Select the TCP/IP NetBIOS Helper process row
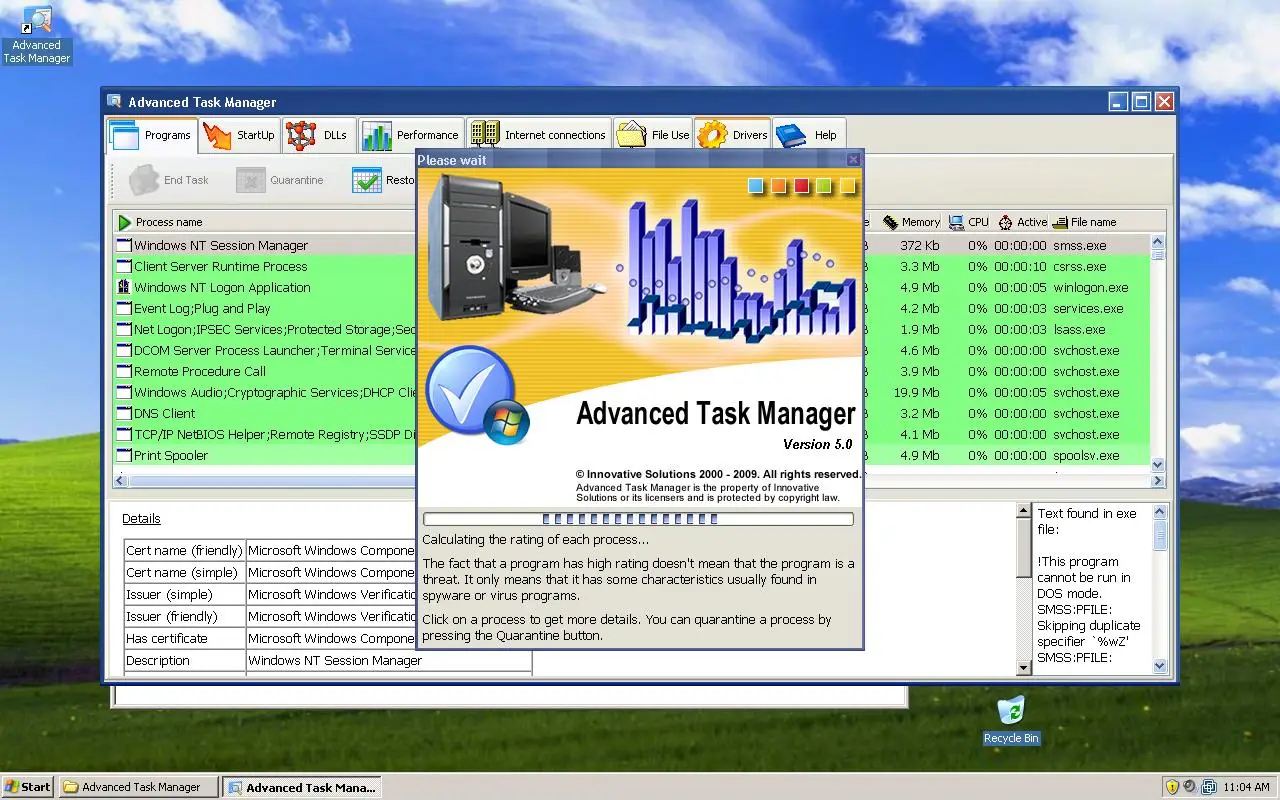1280x800 pixels. 631,434
